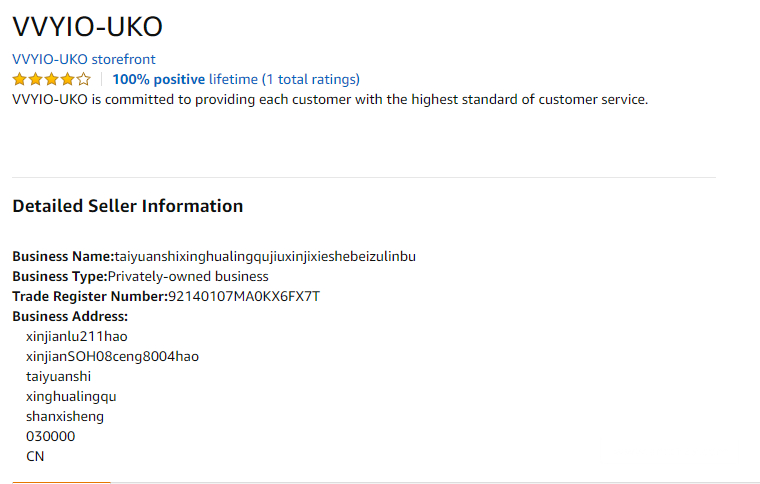Click the Business Type label
This screenshot has width=760, height=484.
pyautogui.click(x=60, y=276)
